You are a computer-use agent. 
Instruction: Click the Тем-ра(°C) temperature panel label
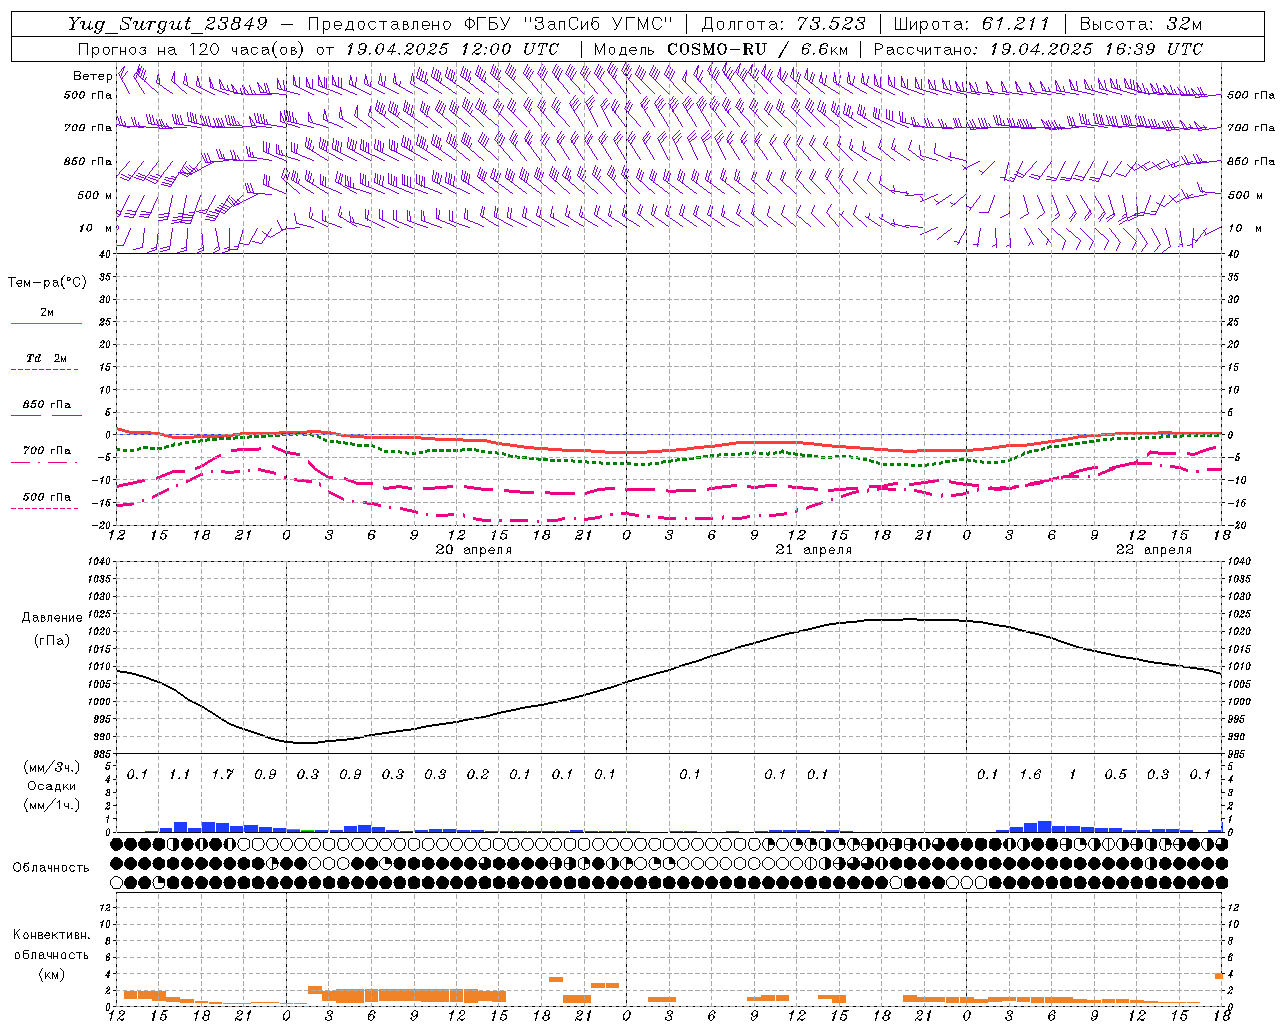click(x=47, y=283)
